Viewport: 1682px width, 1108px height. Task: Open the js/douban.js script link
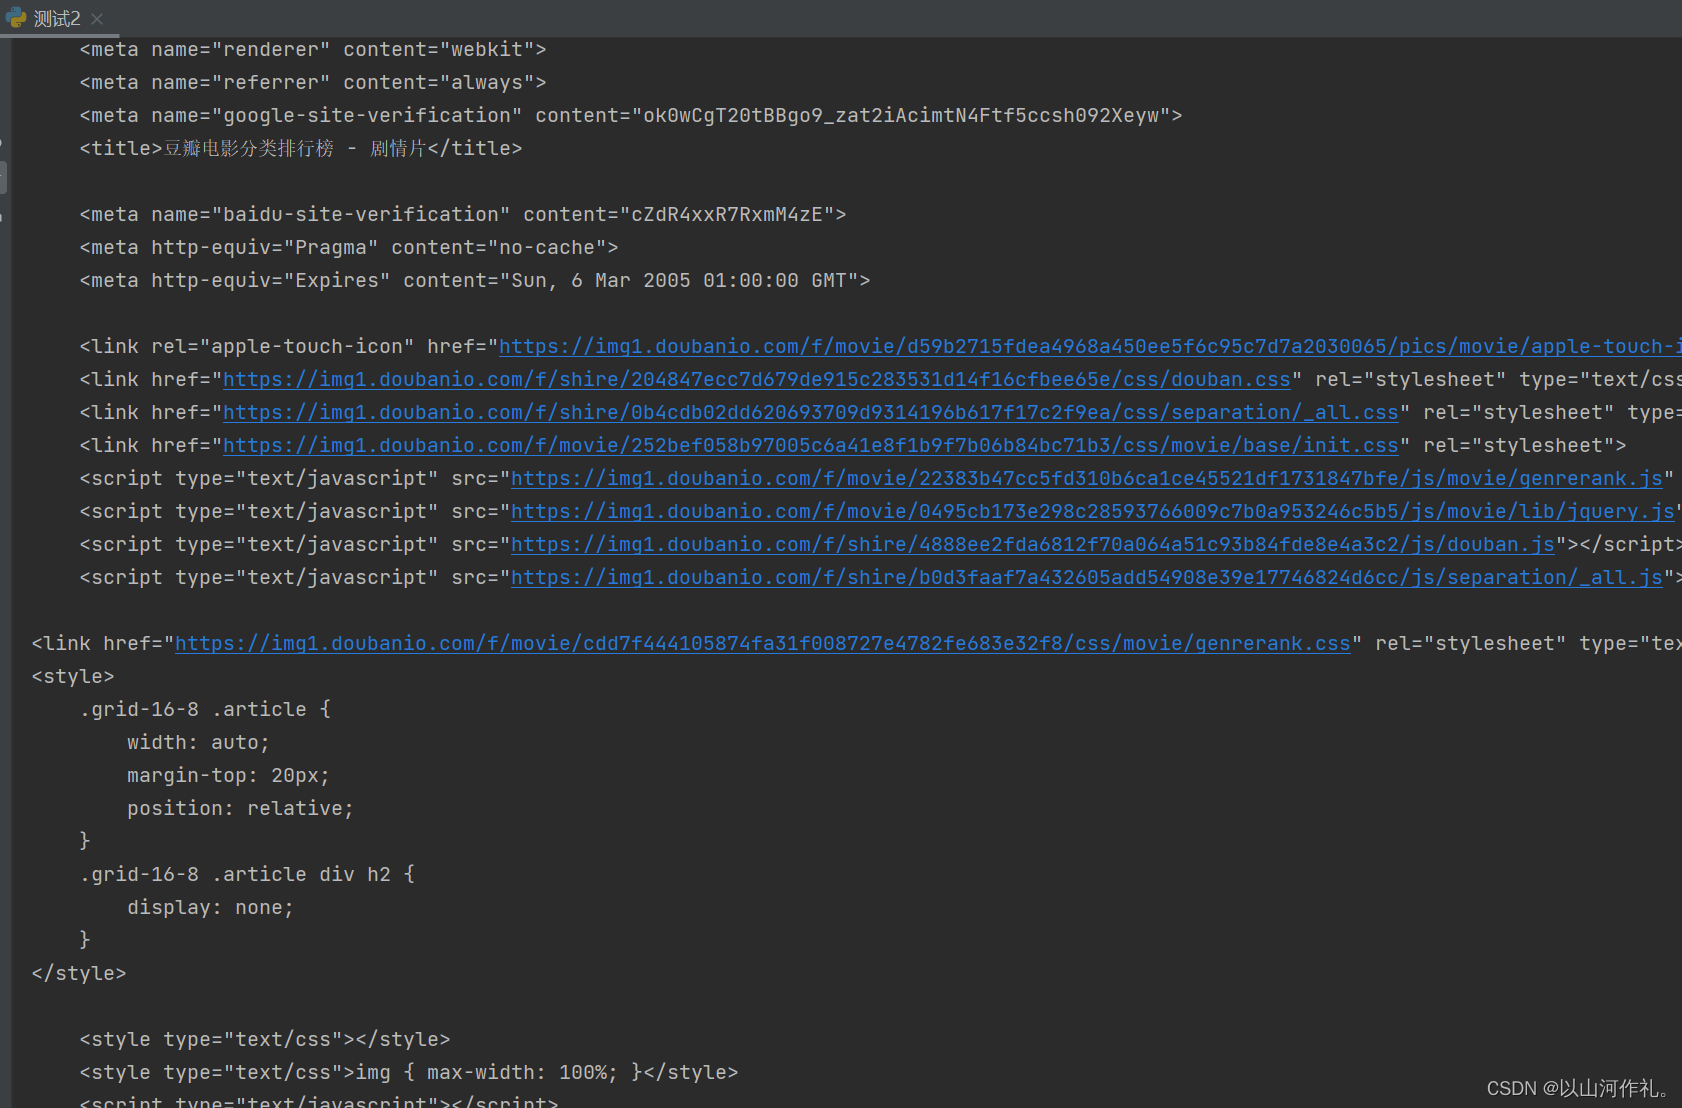click(x=1033, y=545)
